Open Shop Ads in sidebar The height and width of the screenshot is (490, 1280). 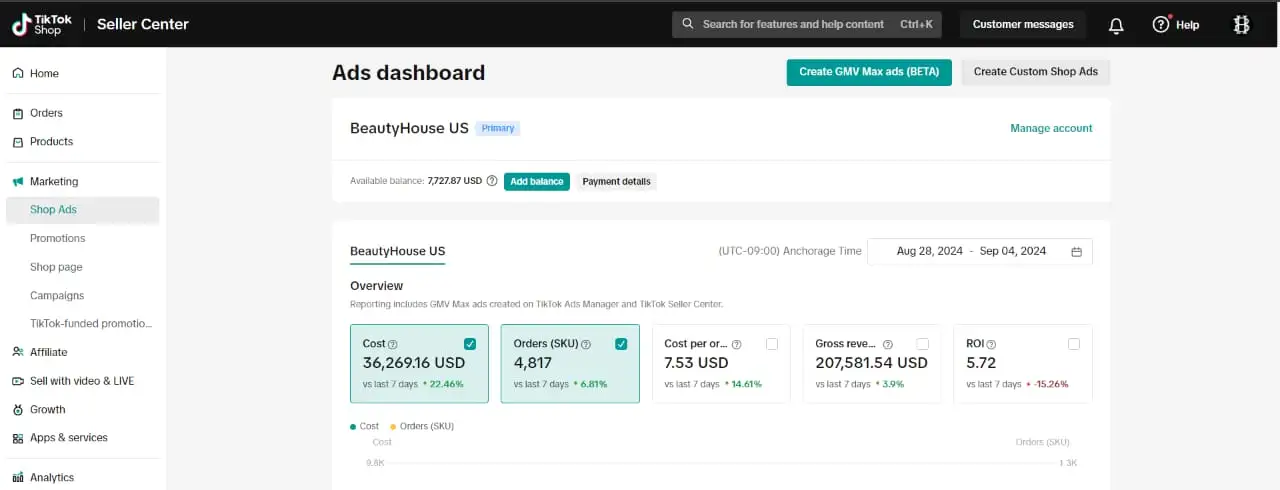[54, 210]
